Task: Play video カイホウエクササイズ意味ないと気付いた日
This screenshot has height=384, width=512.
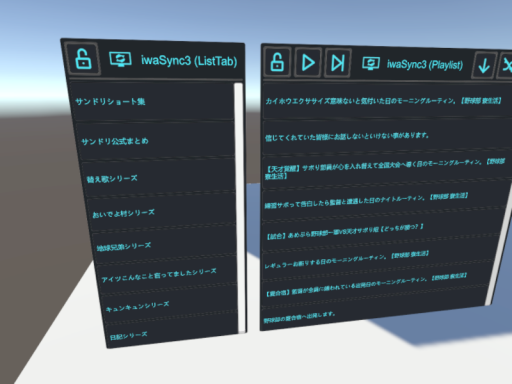Action: point(387,101)
